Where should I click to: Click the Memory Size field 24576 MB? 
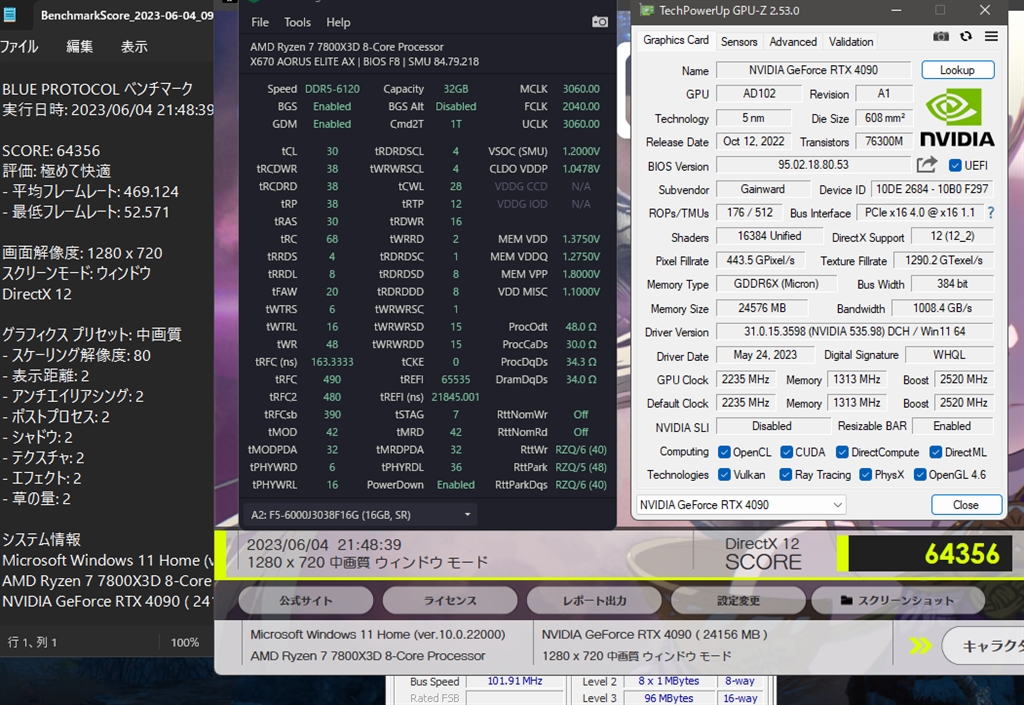762,307
